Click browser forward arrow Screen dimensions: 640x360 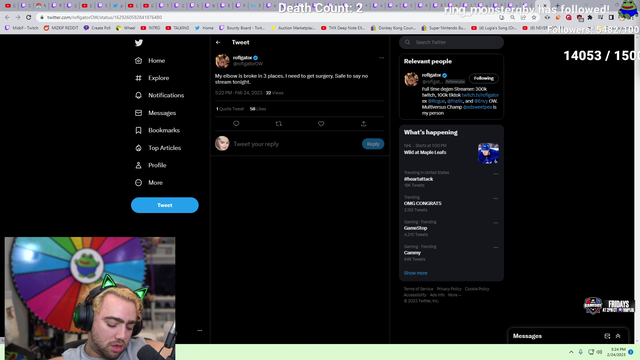[18, 17]
